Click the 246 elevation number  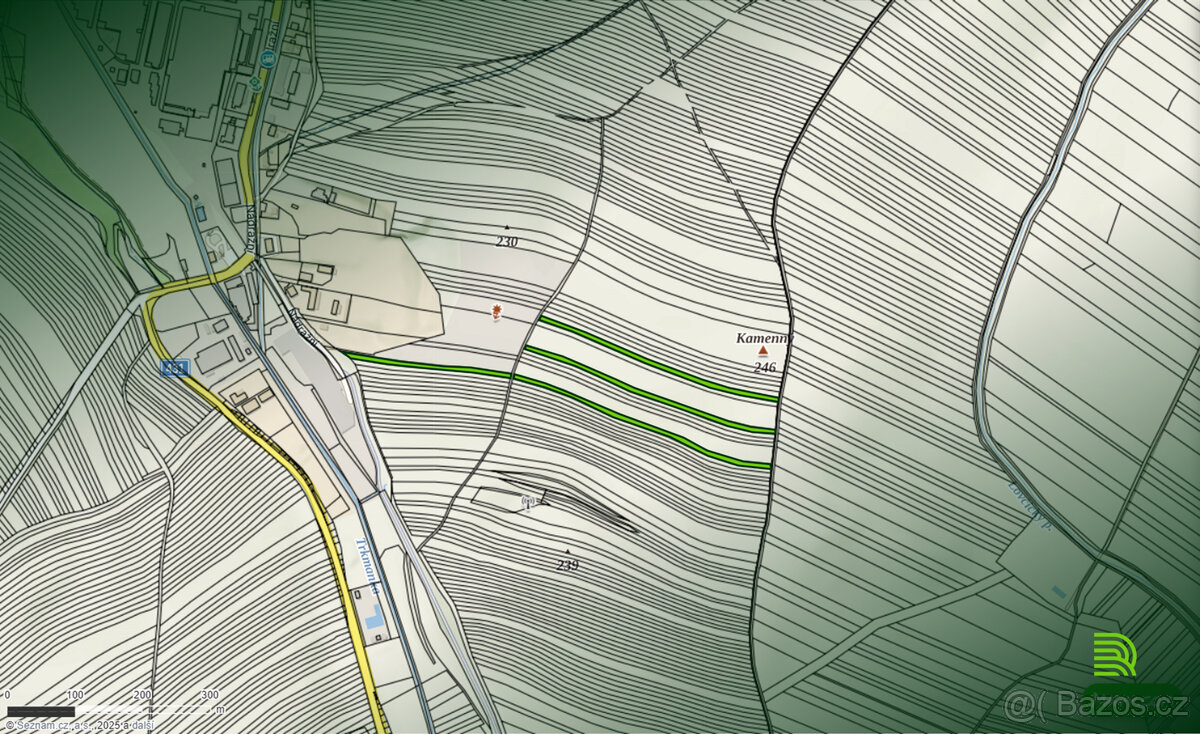pos(765,367)
